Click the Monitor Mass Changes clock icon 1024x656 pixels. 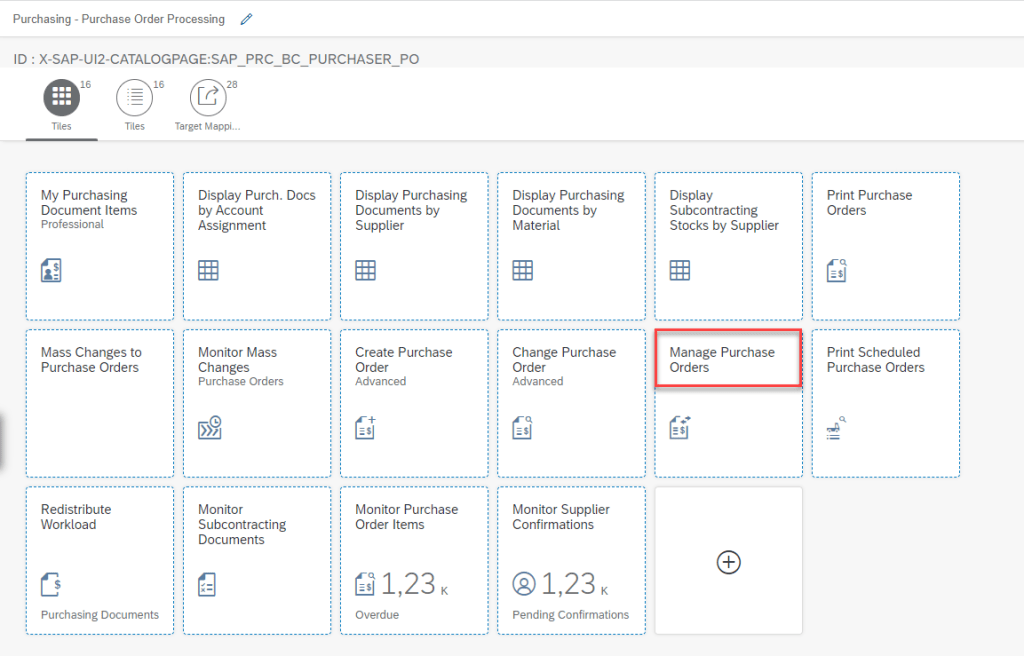click(209, 427)
